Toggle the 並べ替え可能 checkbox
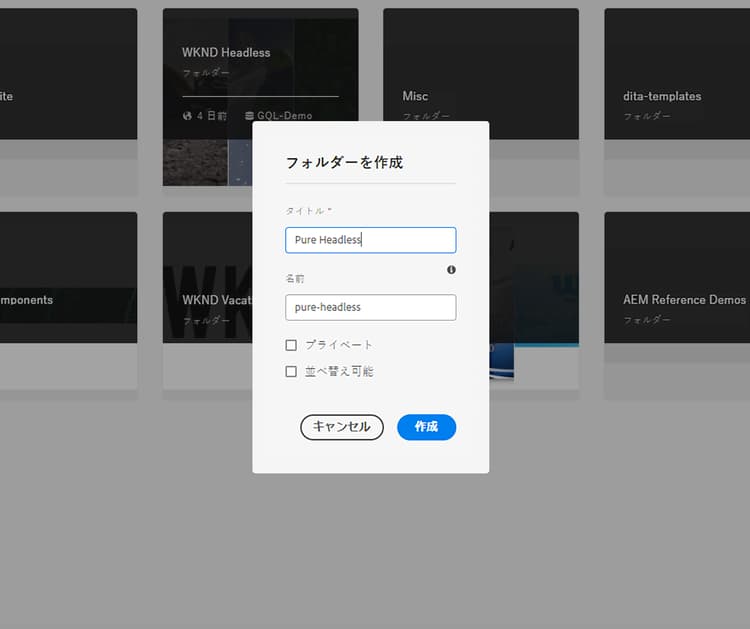 coord(291,371)
